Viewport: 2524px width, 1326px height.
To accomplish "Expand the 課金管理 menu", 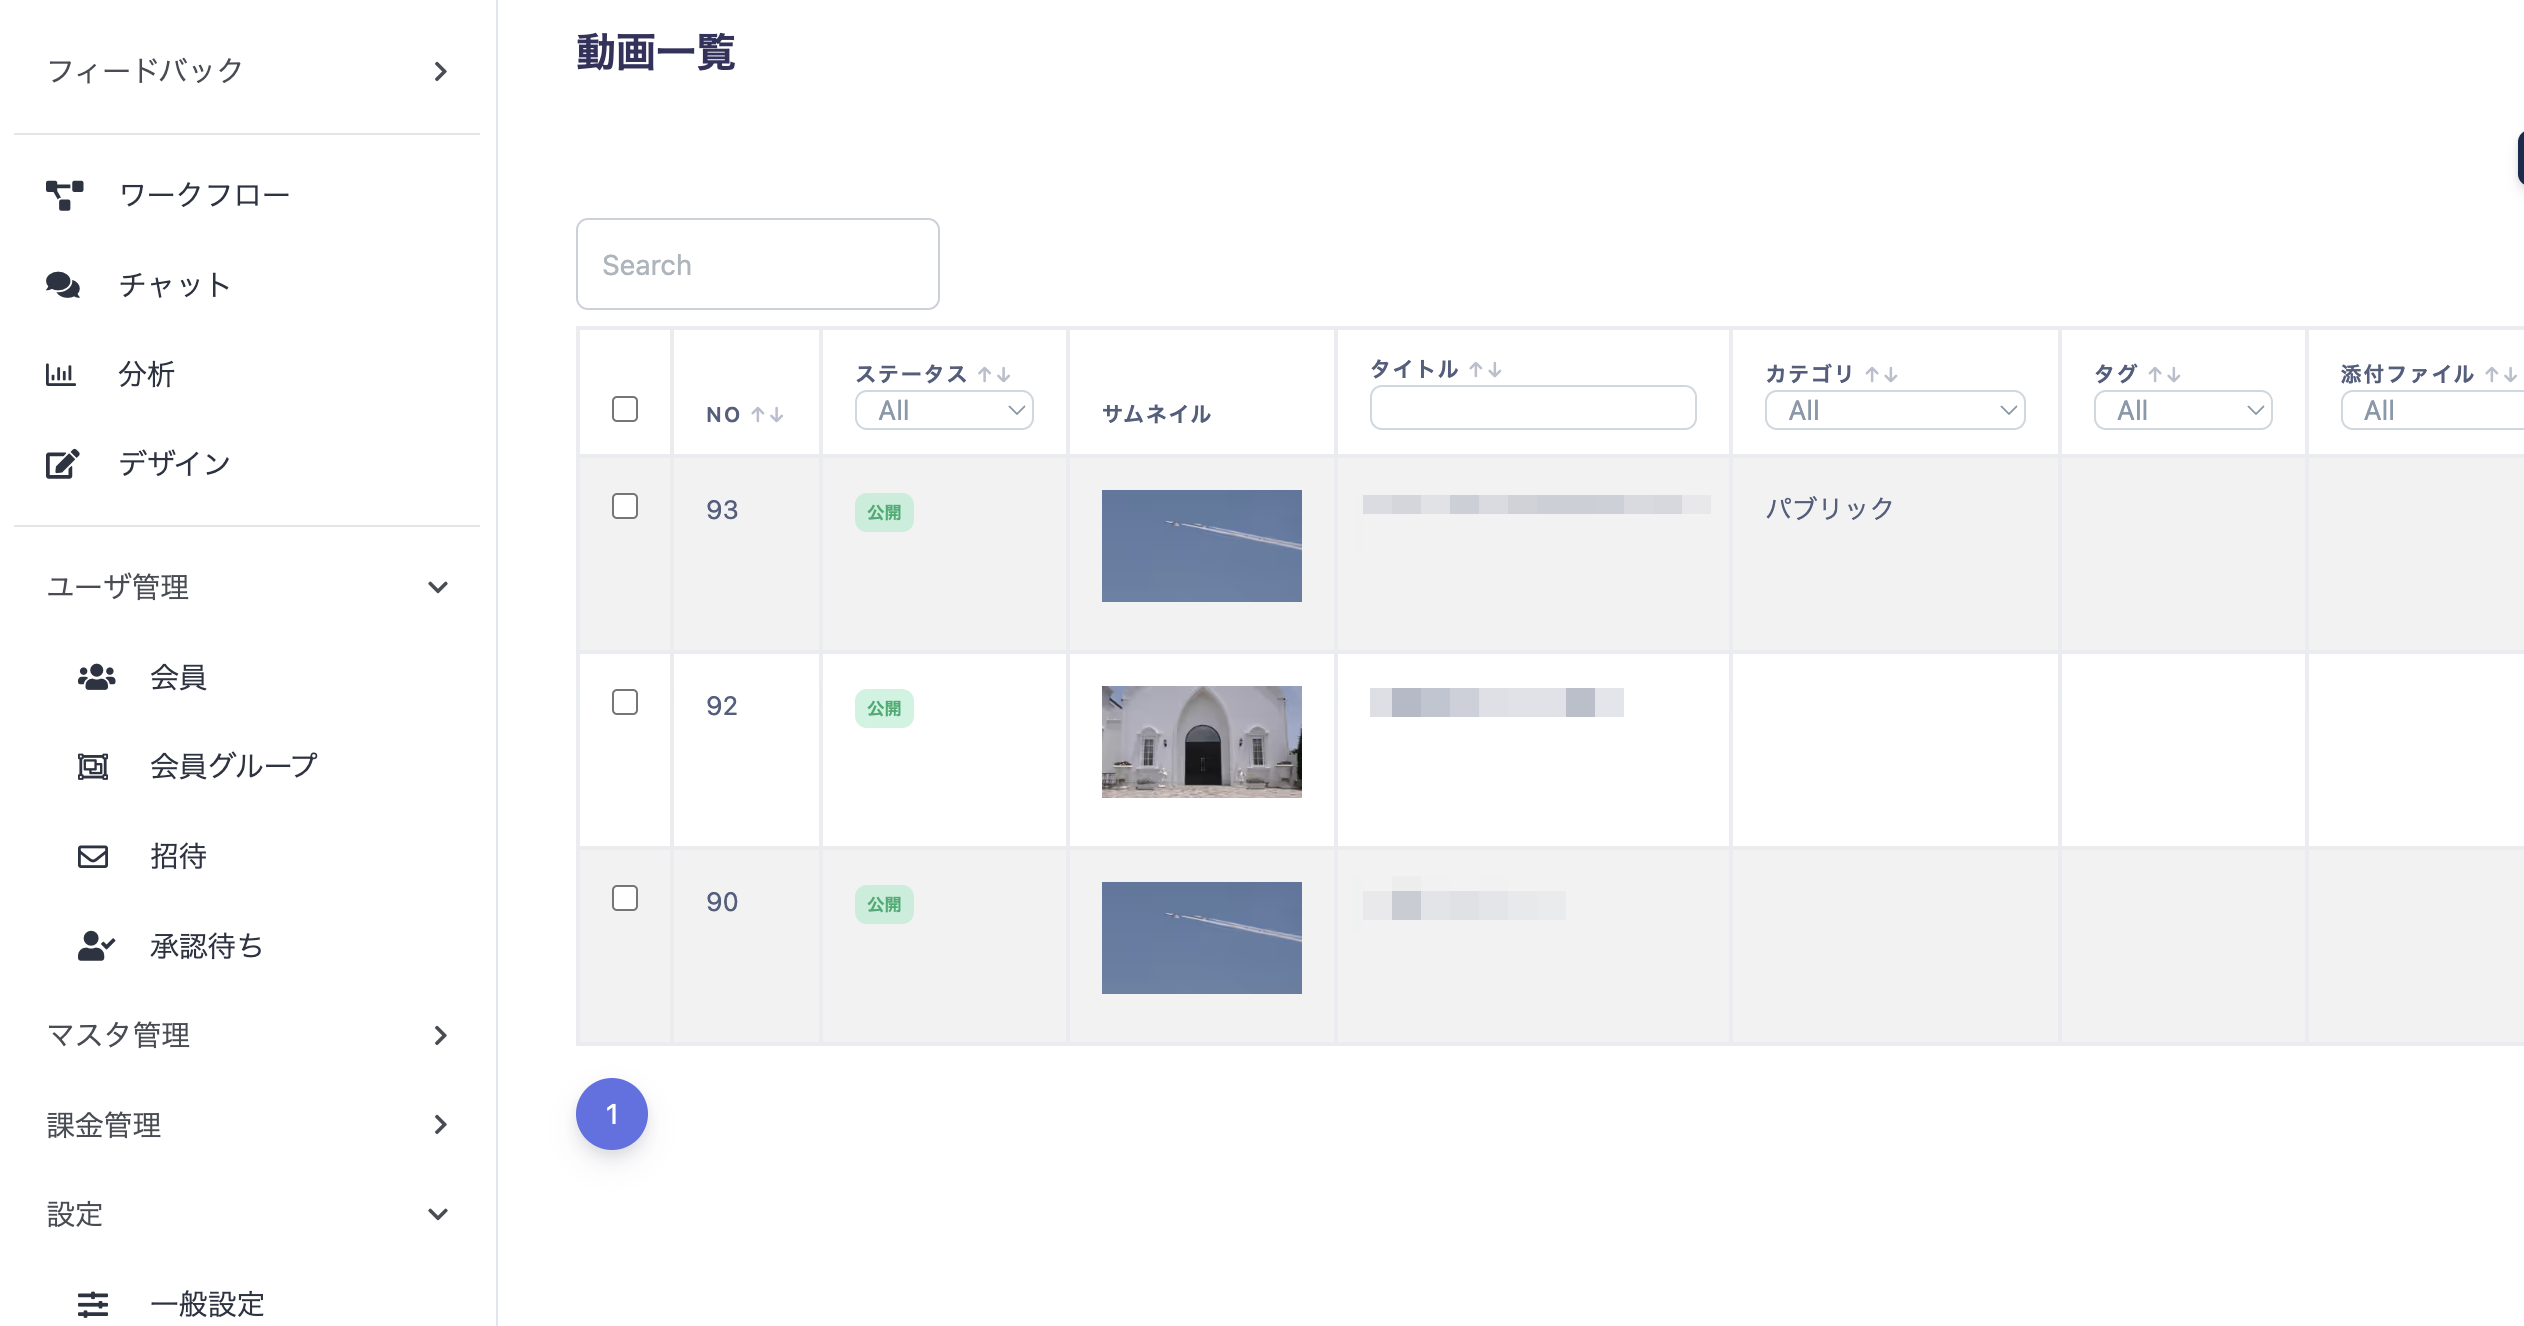I will [x=440, y=1125].
